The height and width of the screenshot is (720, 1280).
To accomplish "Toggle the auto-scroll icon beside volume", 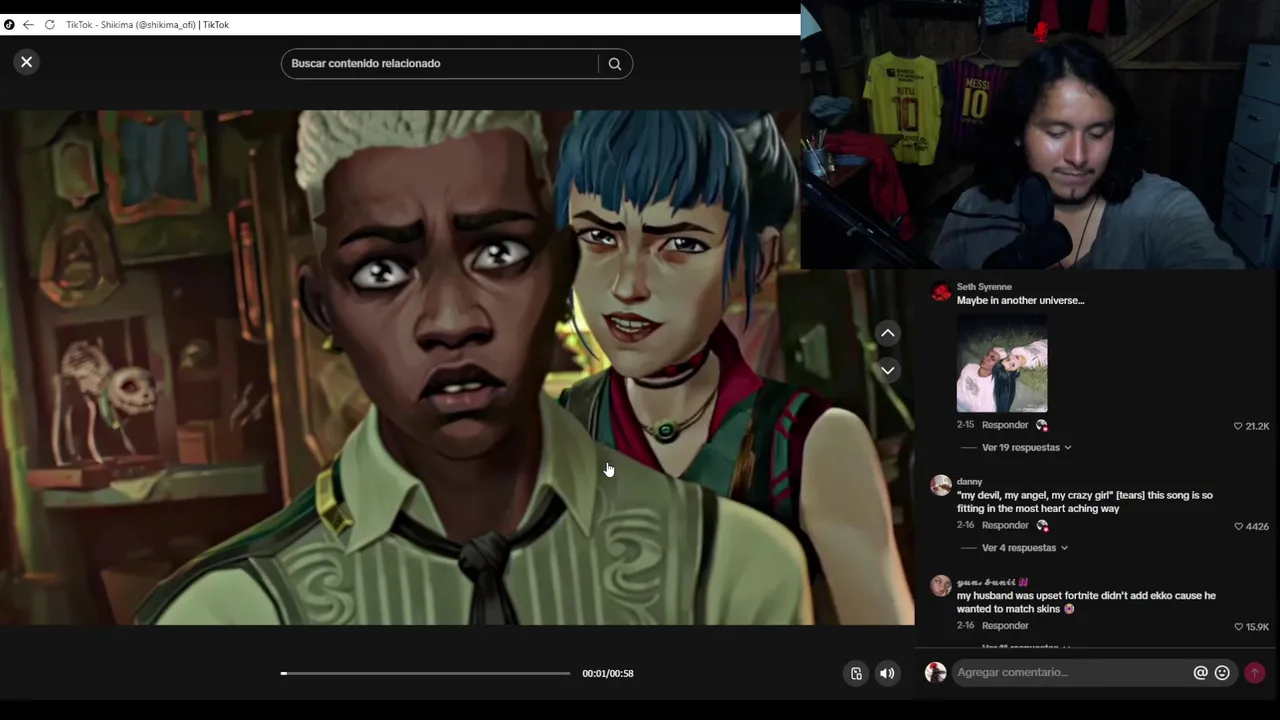I will click(856, 673).
